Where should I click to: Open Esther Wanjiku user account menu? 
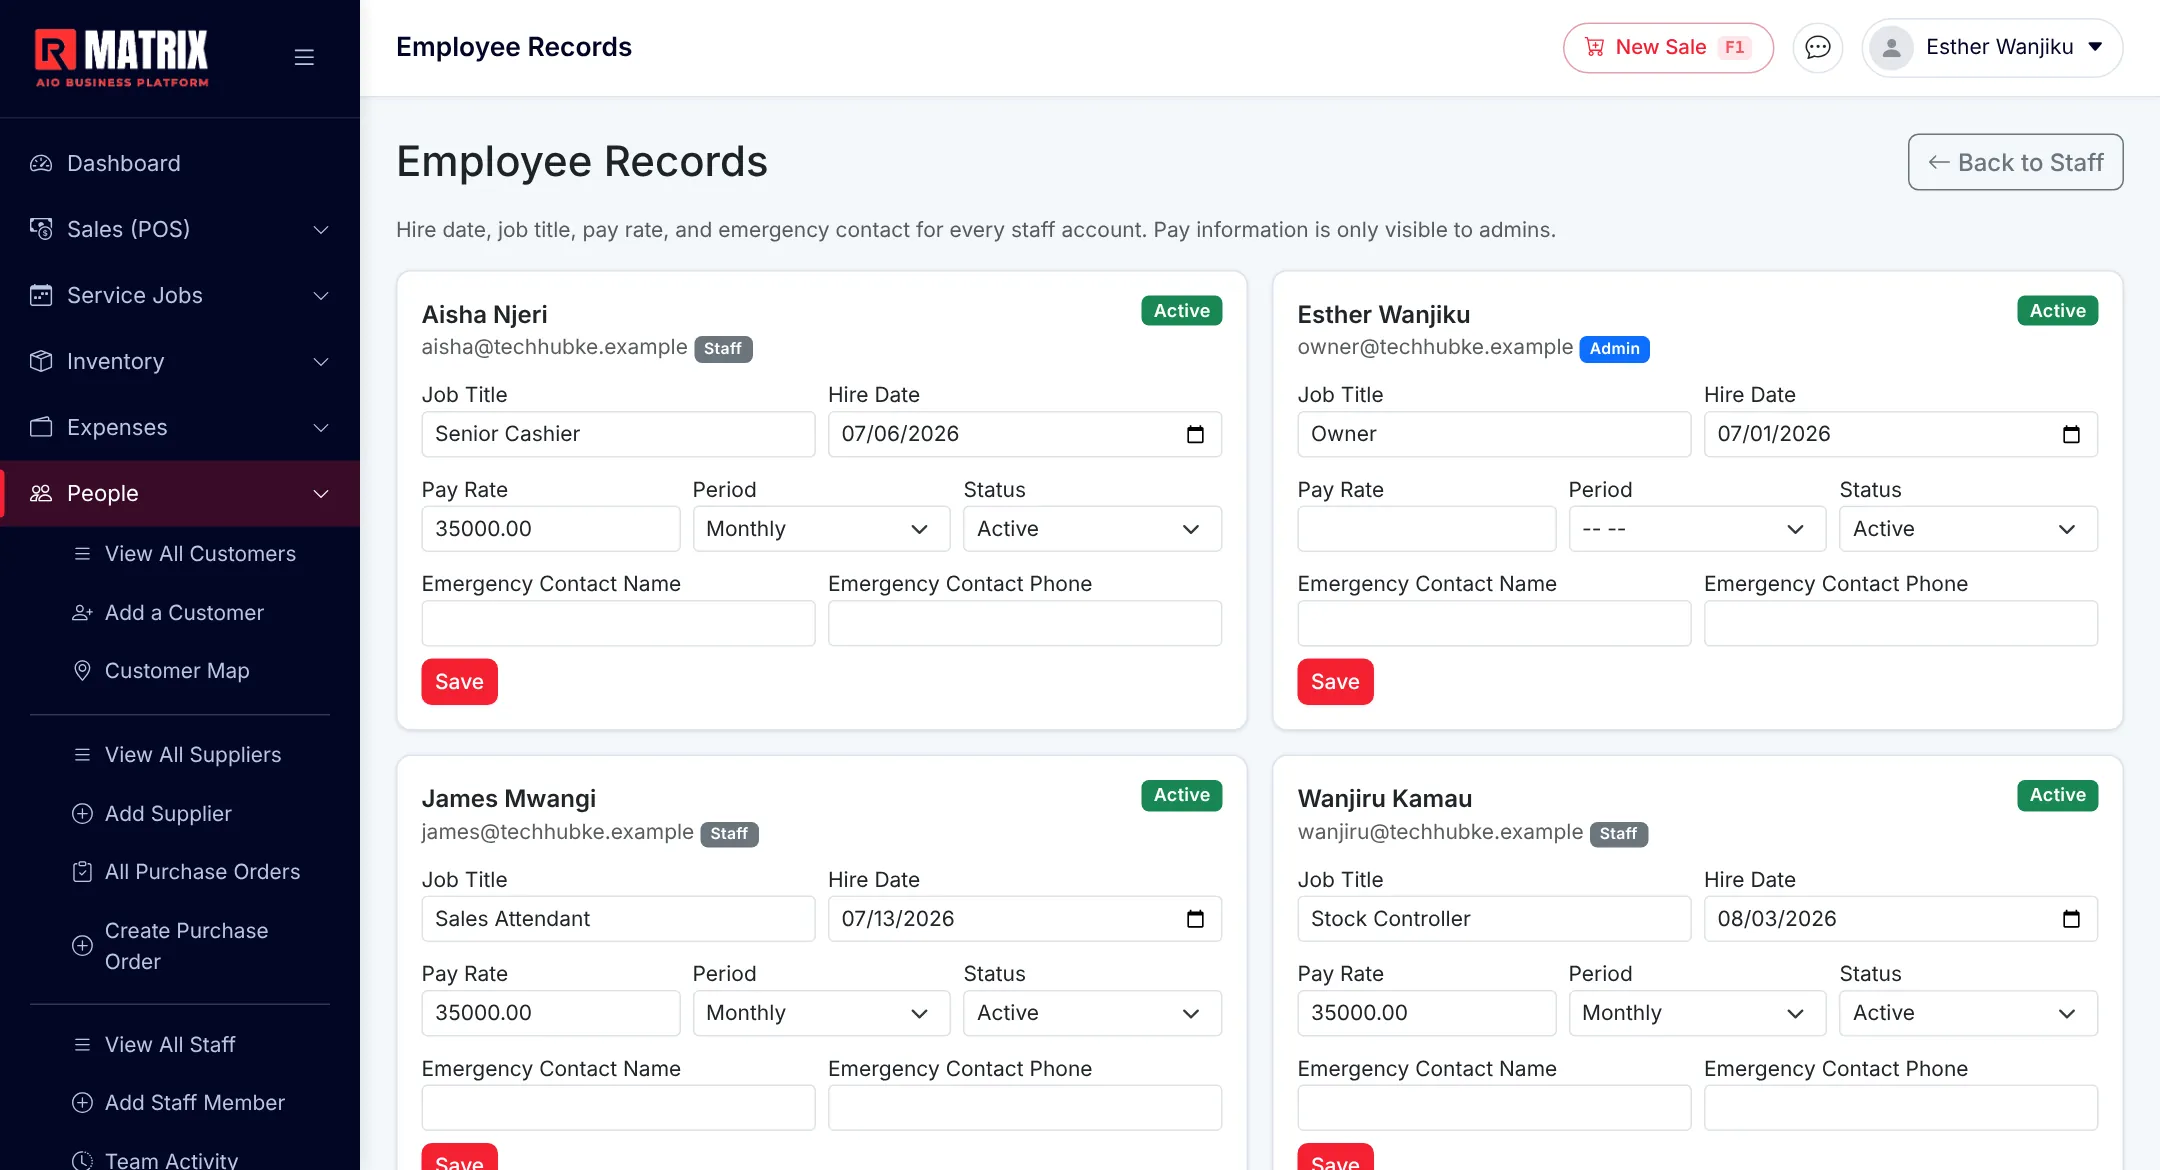1992,47
